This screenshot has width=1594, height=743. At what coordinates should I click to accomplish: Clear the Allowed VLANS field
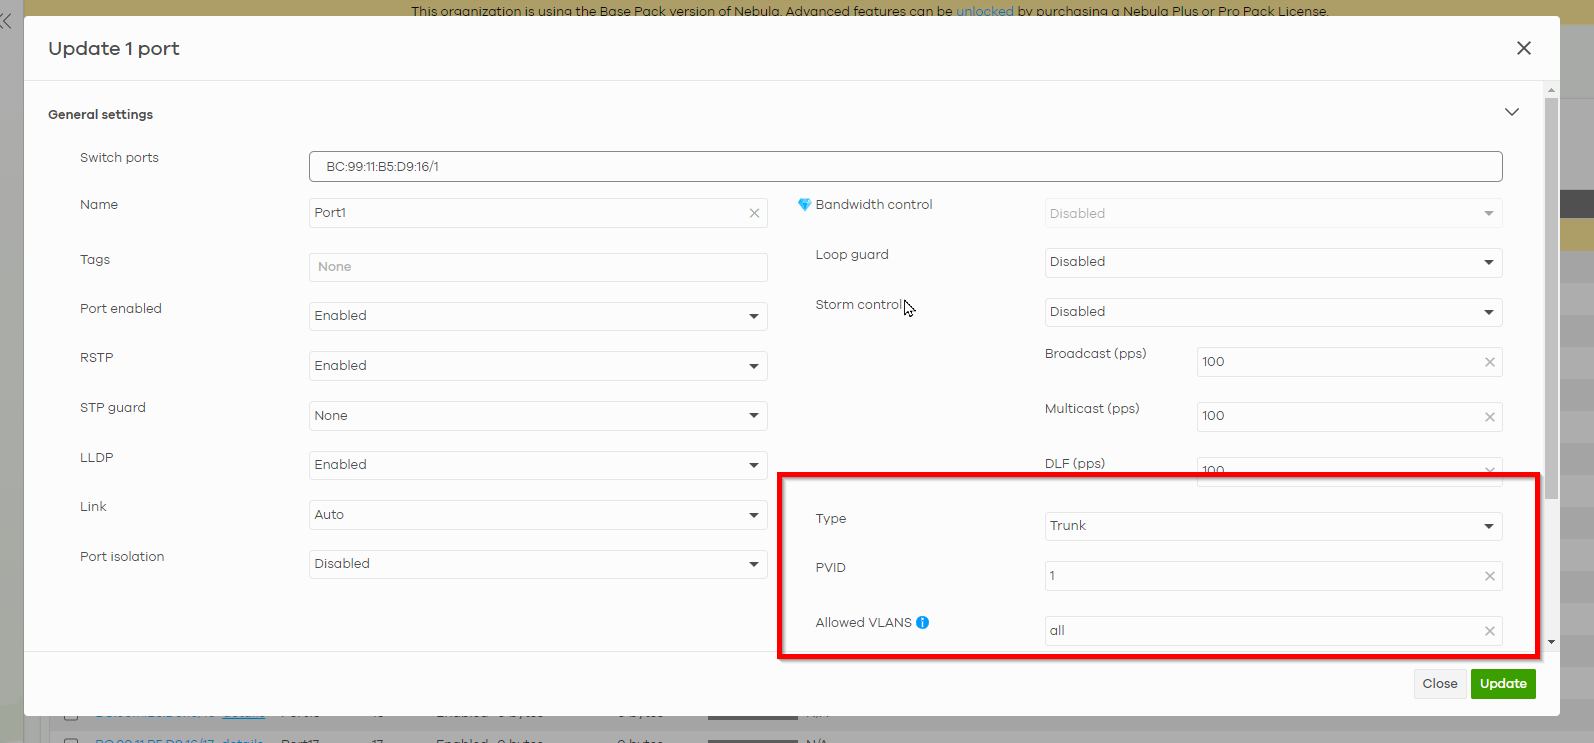1489,631
